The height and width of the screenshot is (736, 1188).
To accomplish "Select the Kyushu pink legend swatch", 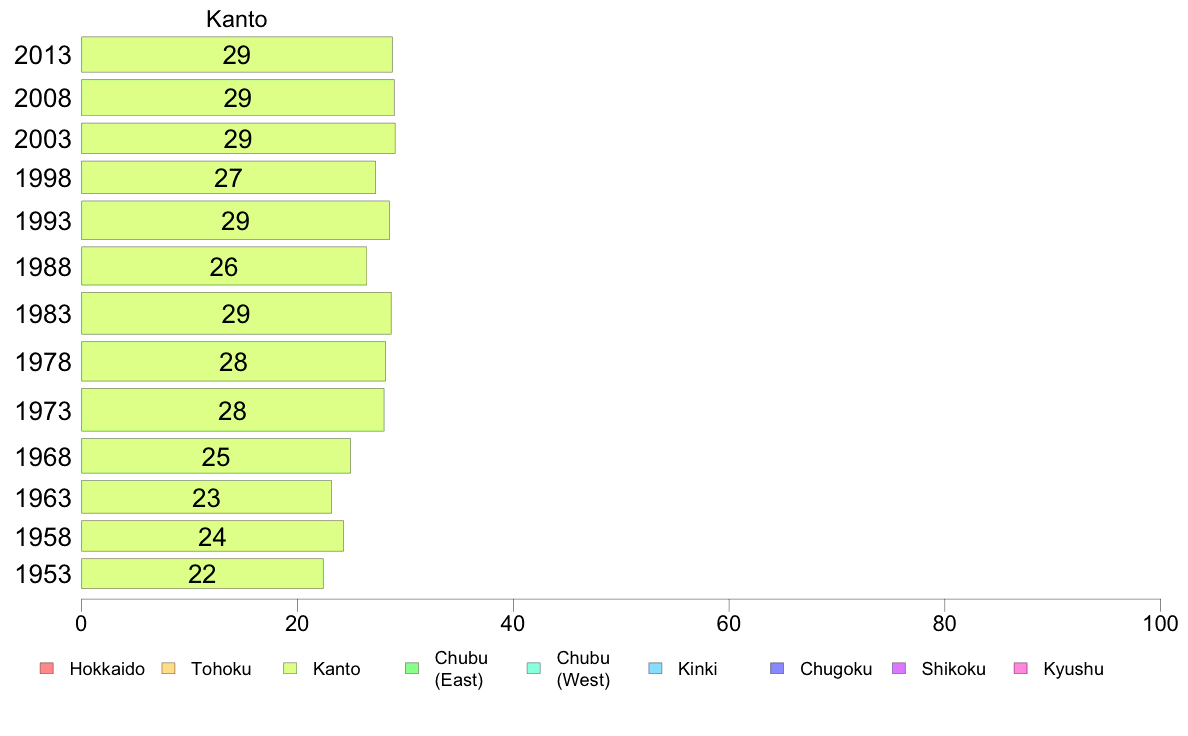I will pyautogui.click(x=1021, y=669).
